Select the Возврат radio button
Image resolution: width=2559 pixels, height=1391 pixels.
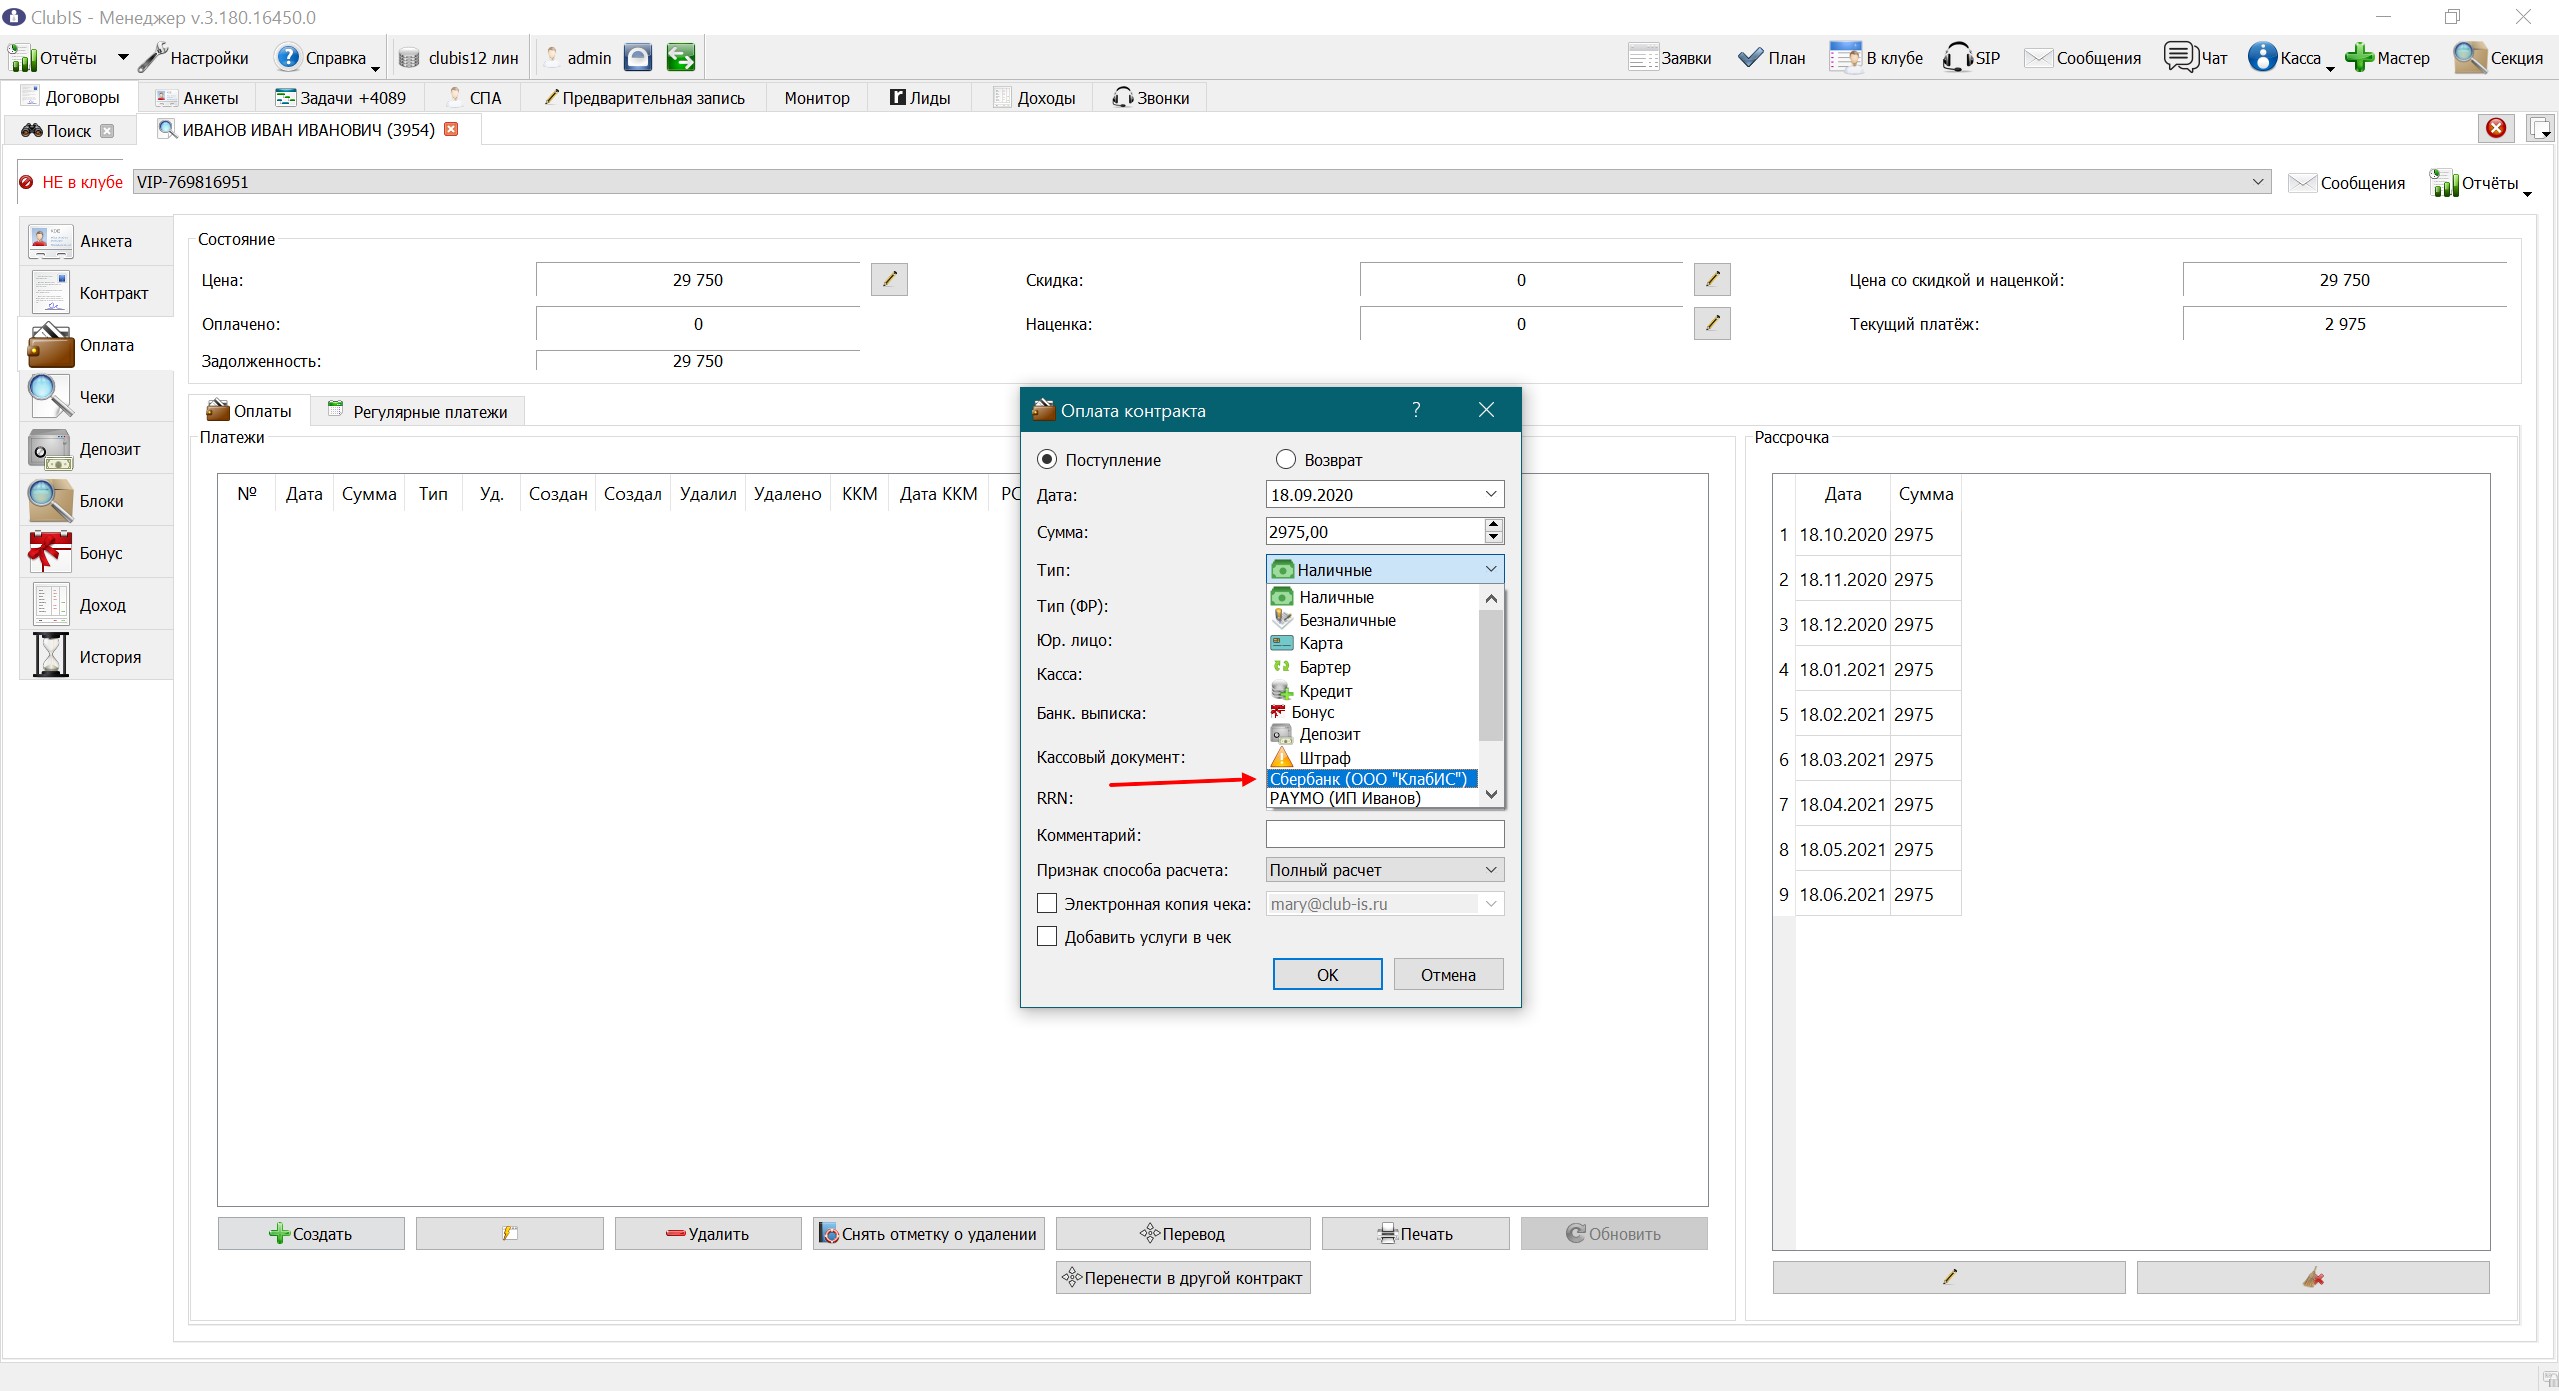coord(1286,460)
